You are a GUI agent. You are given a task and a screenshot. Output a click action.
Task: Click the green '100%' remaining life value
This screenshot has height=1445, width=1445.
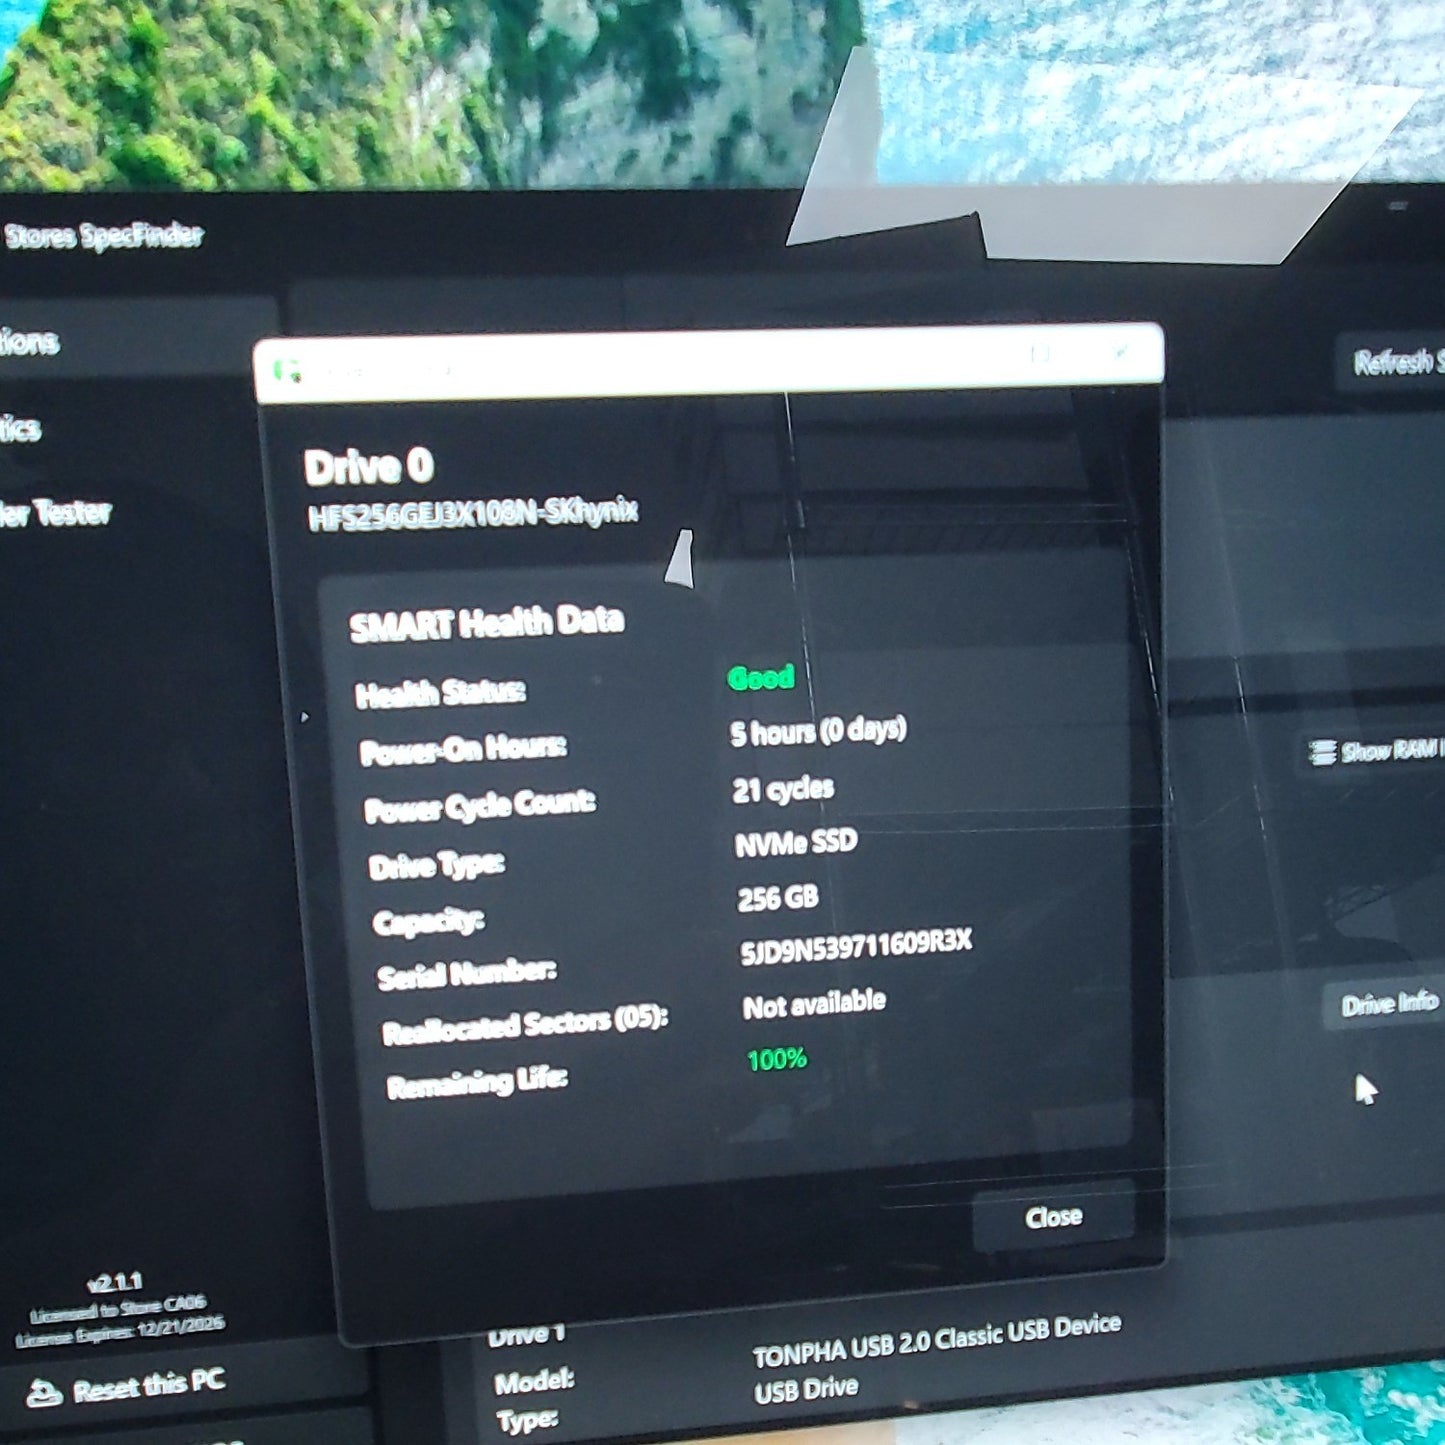tap(777, 1059)
